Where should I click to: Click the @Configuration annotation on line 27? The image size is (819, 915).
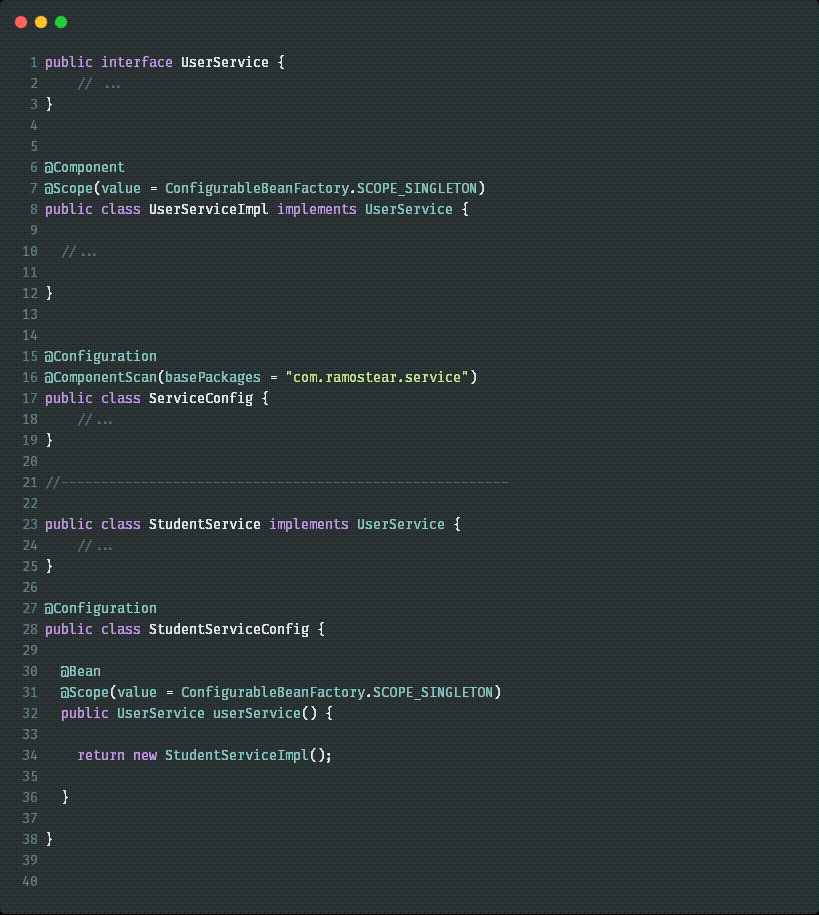(100, 609)
